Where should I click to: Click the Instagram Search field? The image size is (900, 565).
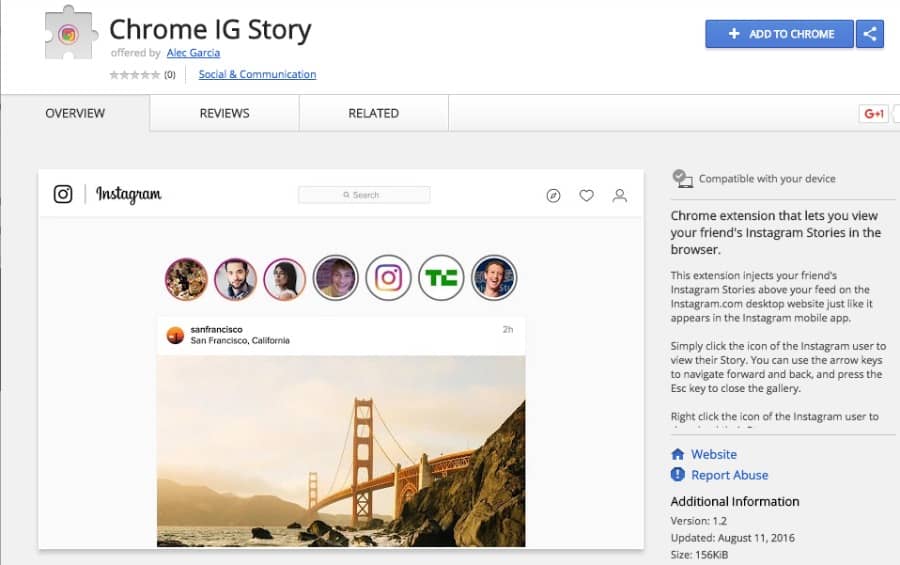point(364,195)
